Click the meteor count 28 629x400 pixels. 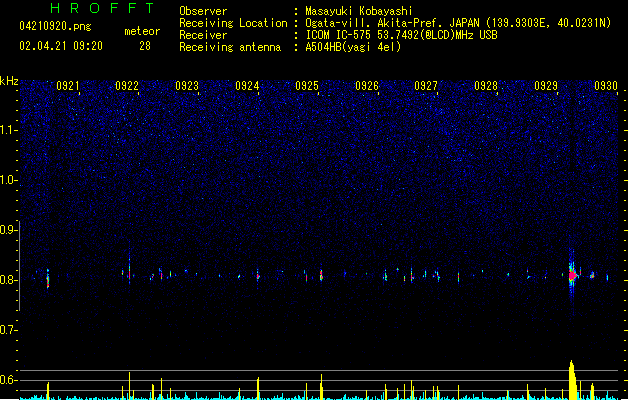tap(145, 46)
